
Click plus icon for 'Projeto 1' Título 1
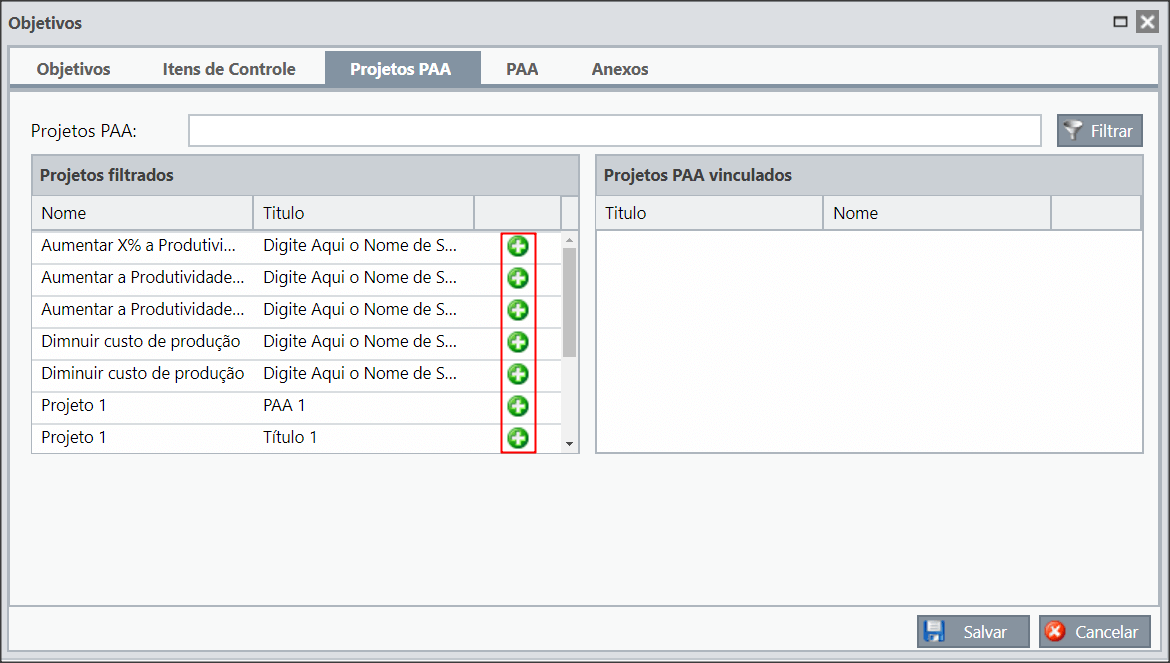click(518, 439)
